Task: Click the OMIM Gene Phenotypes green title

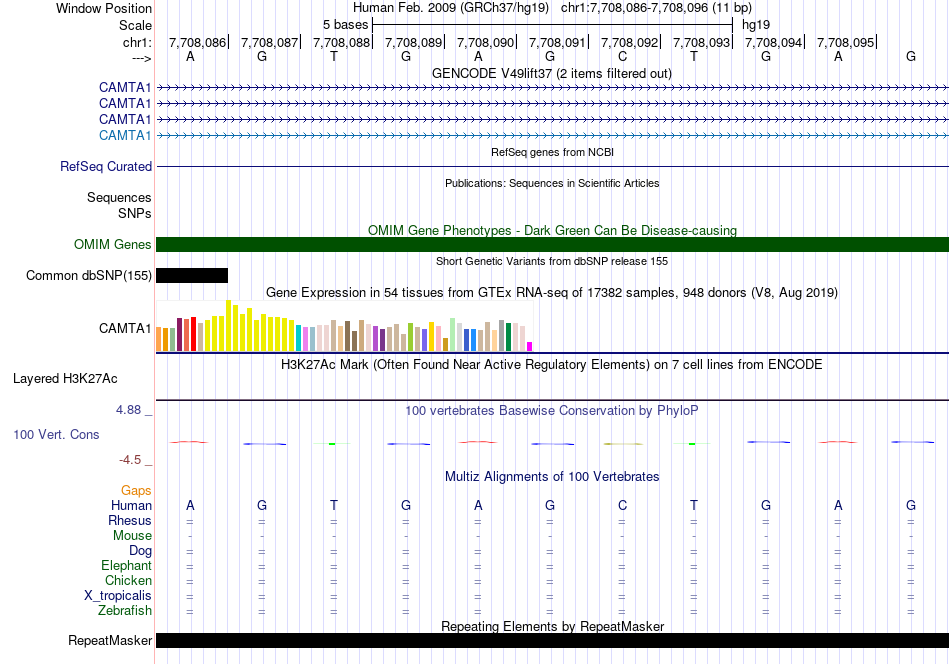Action: click(x=552, y=230)
